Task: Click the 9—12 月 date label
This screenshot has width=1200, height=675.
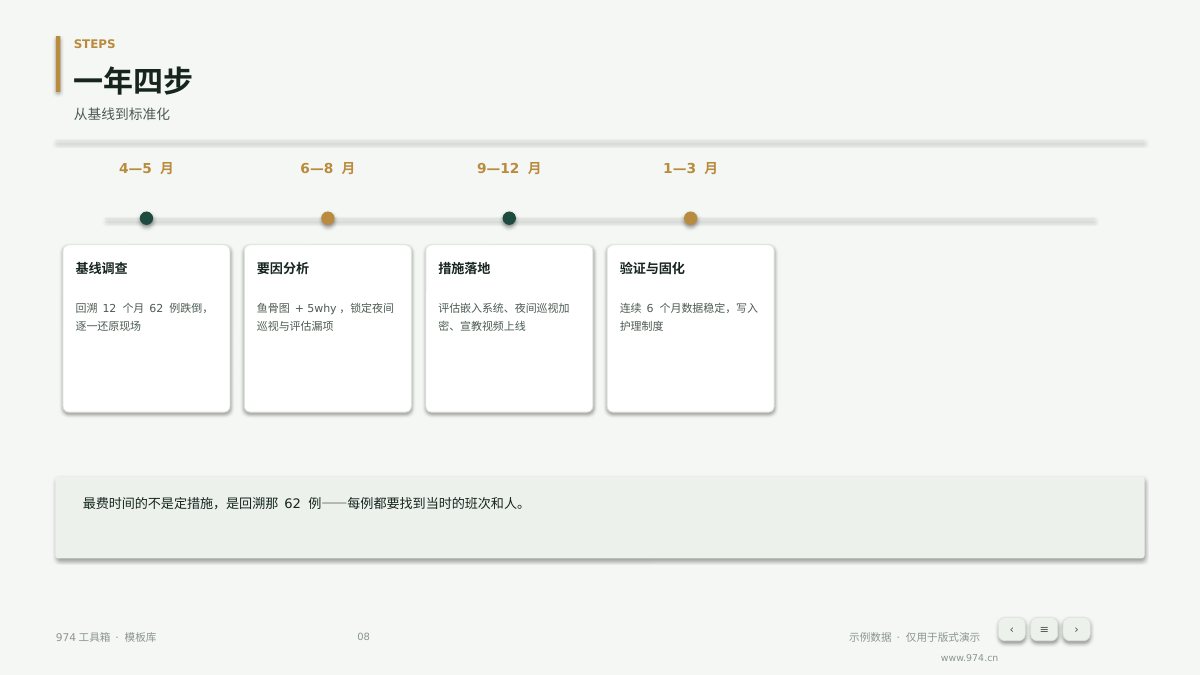Action: point(509,168)
